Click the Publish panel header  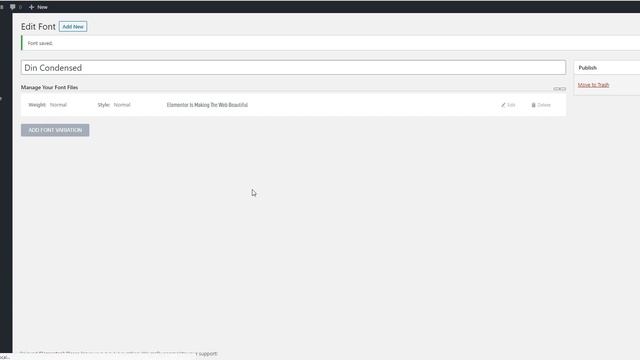point(607,68)
